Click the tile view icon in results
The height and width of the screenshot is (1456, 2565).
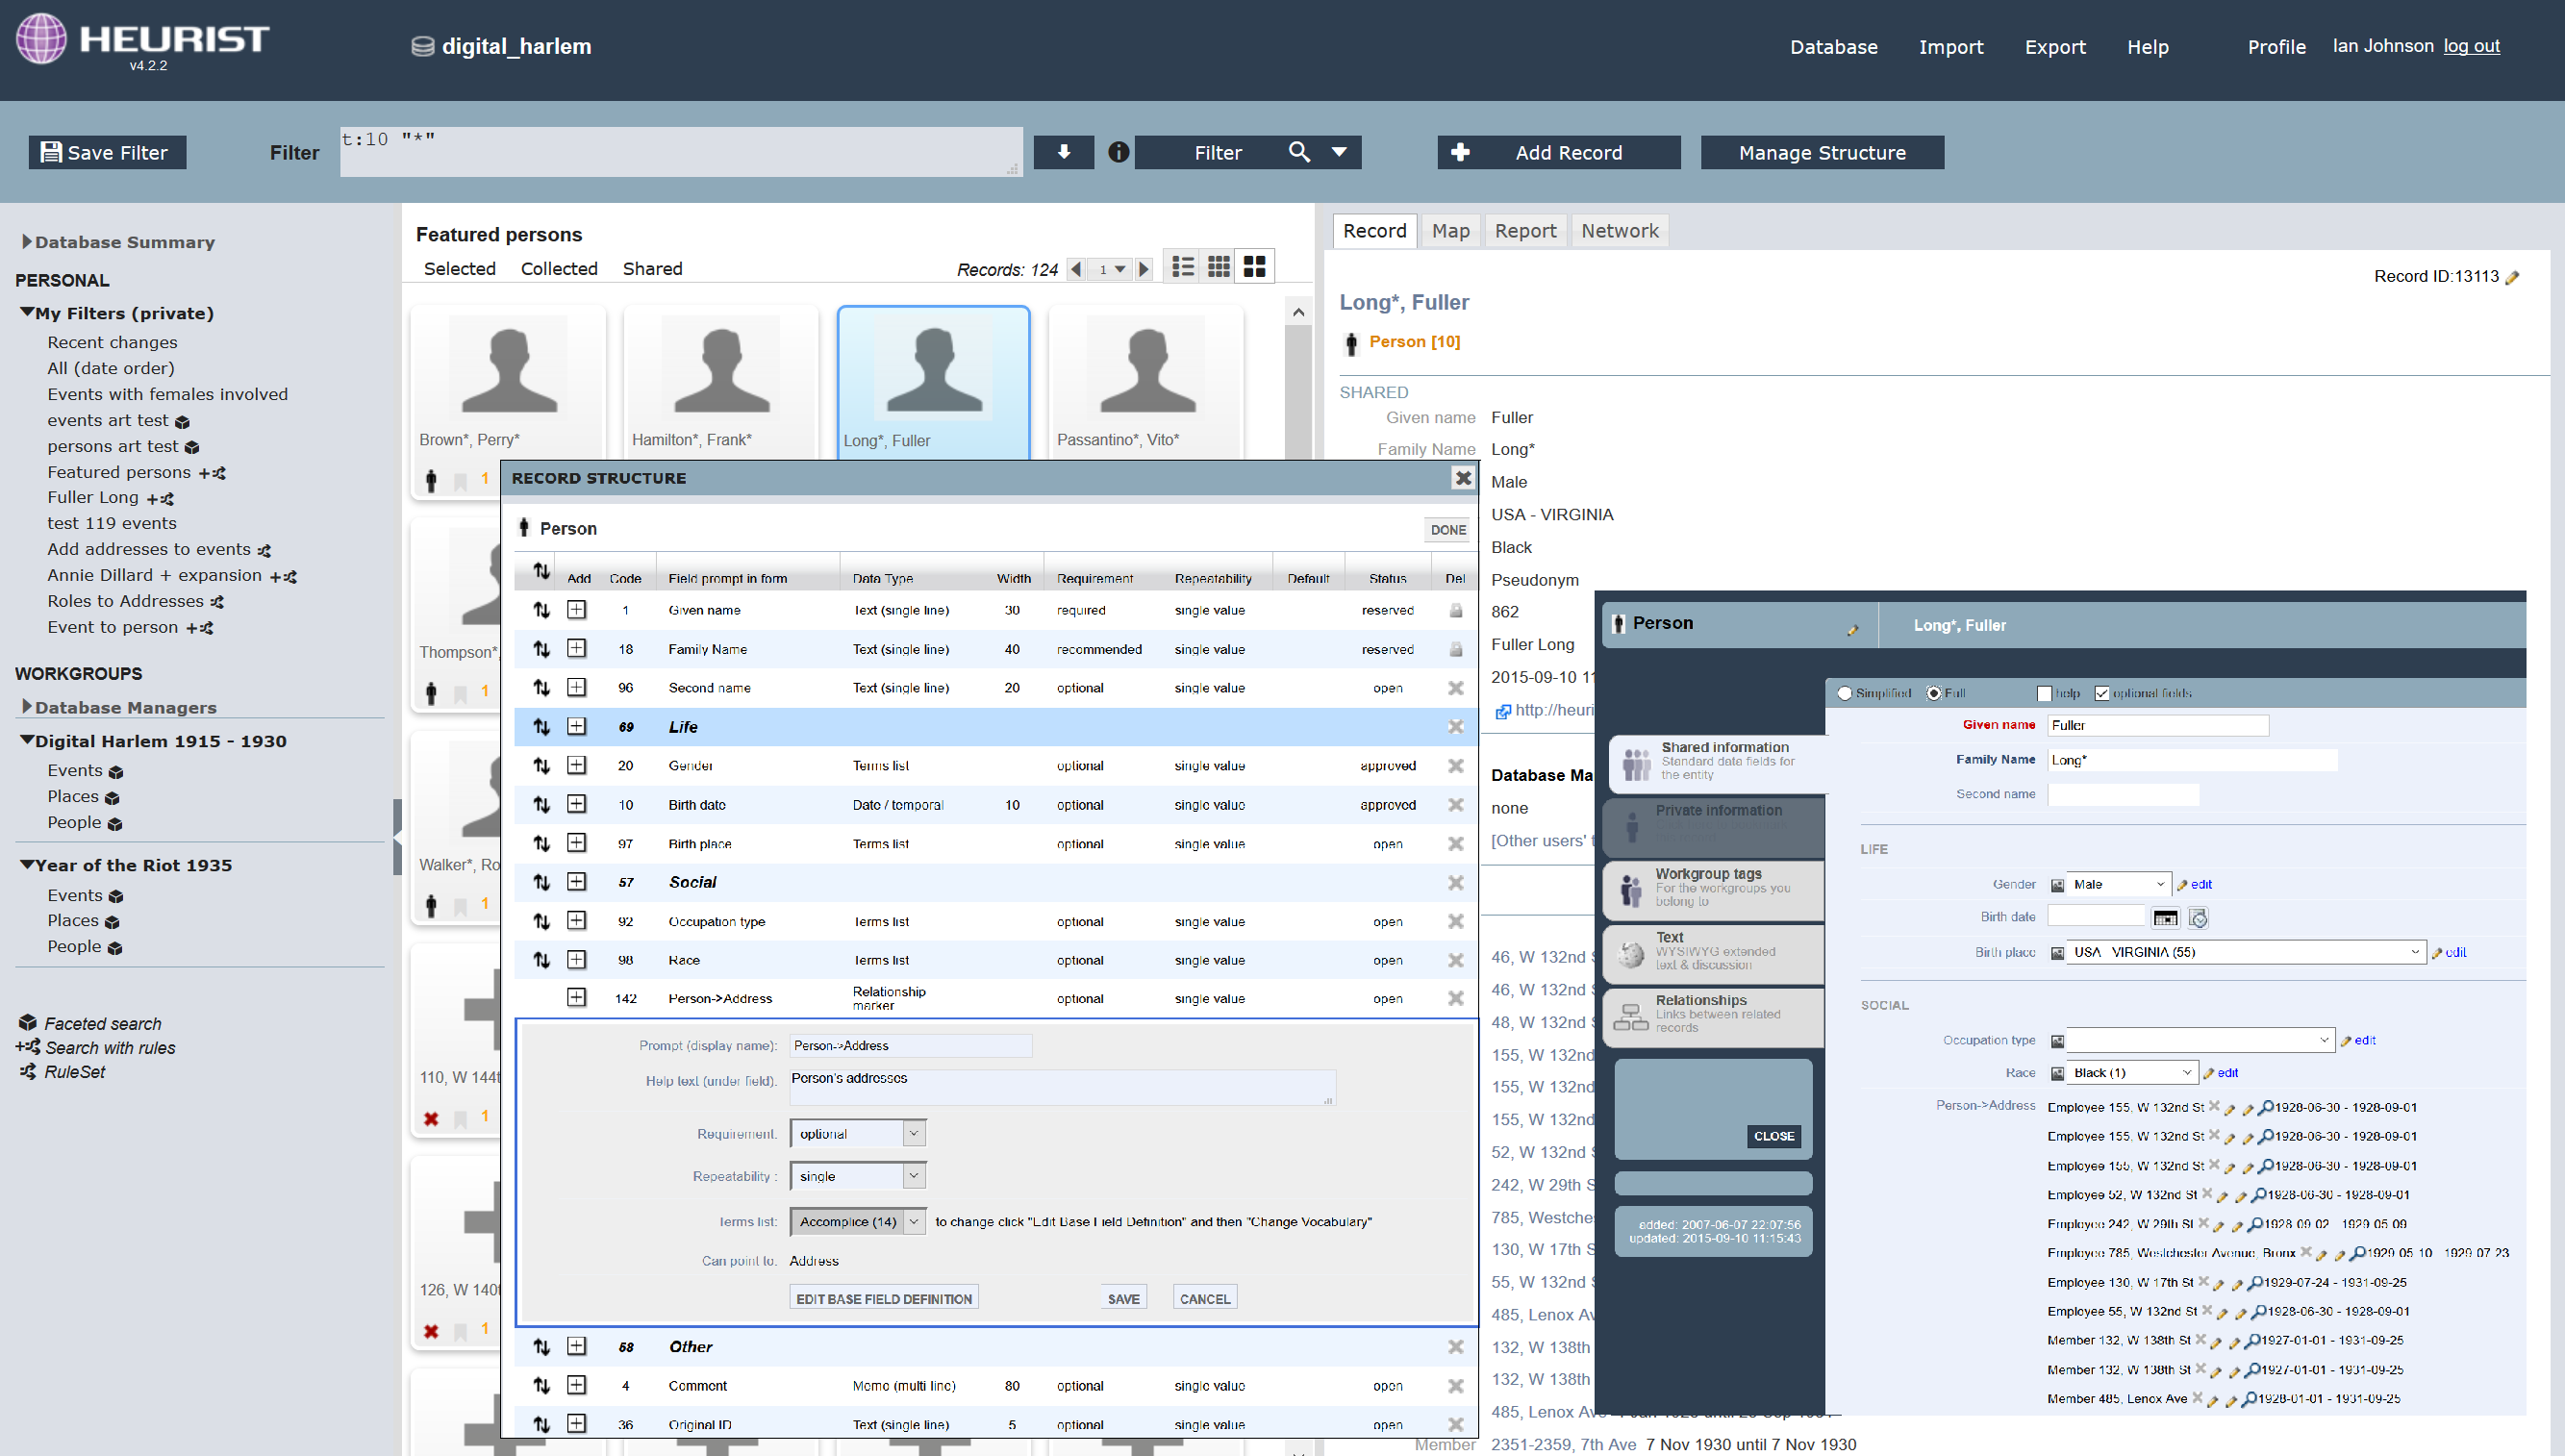pyautogui.click(x=1256, y=267)
